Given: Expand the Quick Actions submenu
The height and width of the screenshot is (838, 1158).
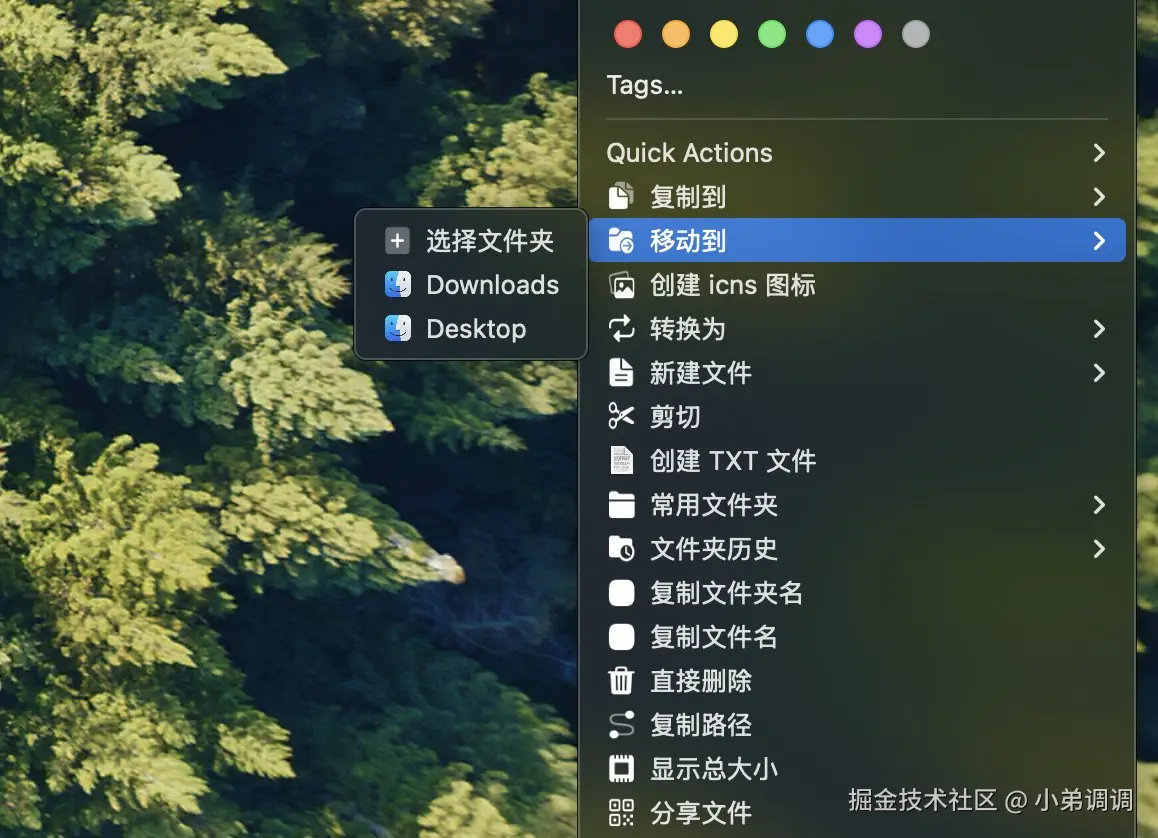Looking at the screenshot, I should point(1100,152).
